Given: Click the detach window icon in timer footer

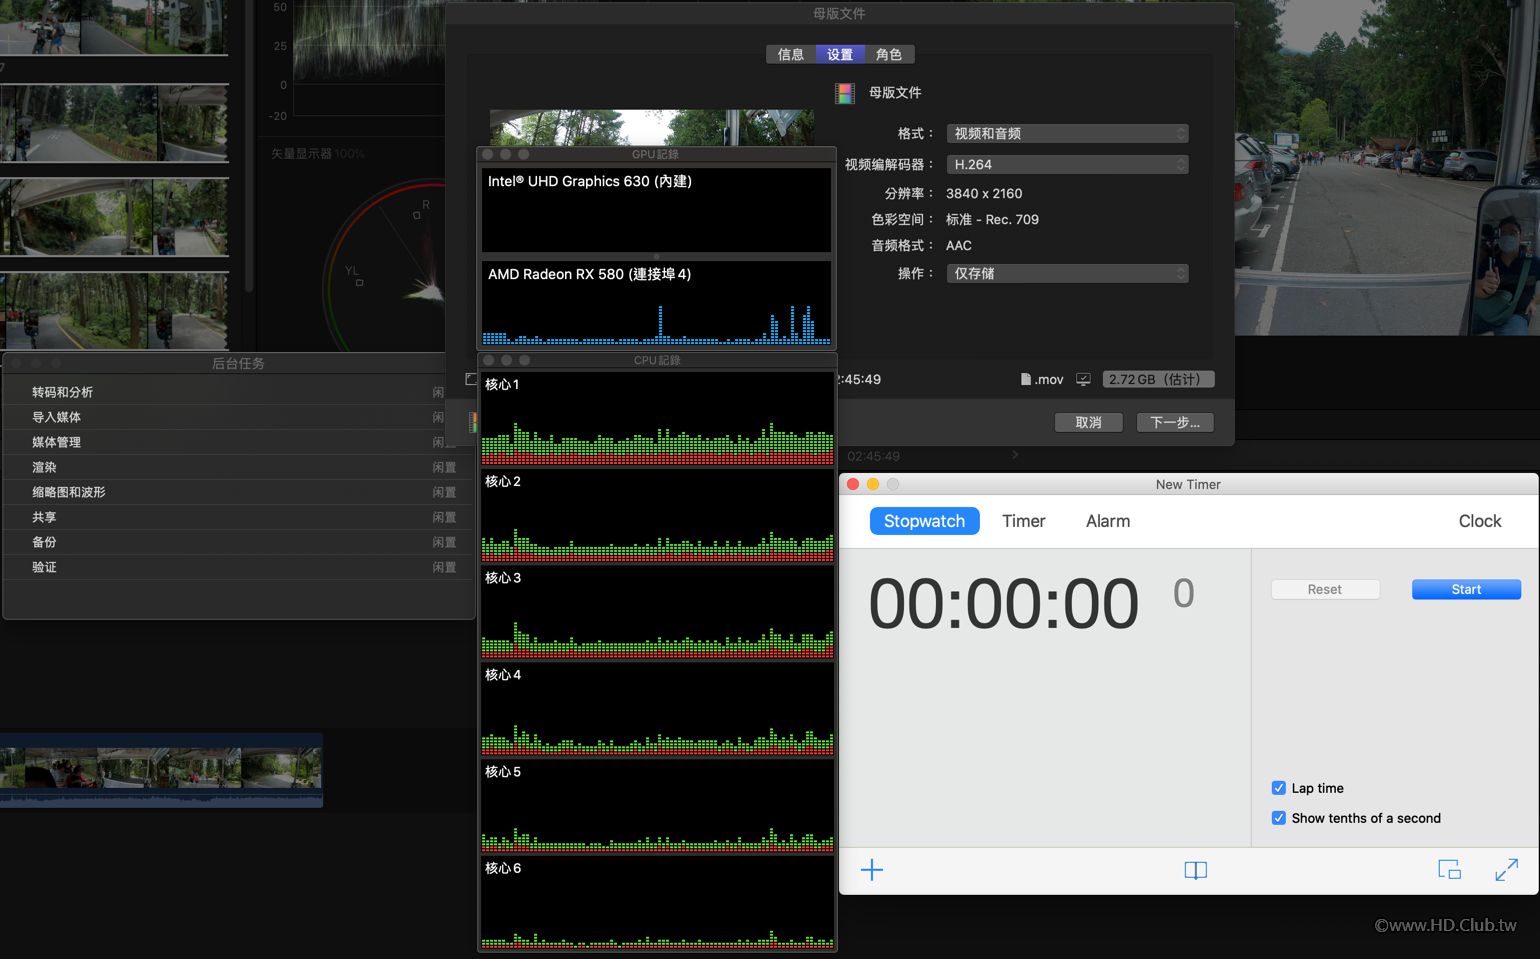Looking at the screenshot, I should click(1449, 870).
